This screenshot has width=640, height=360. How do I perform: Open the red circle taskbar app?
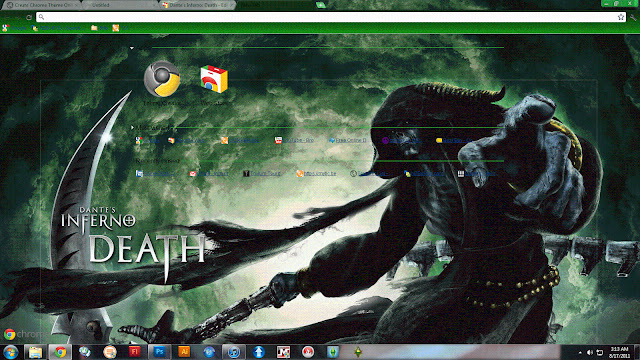pos(308,352)
